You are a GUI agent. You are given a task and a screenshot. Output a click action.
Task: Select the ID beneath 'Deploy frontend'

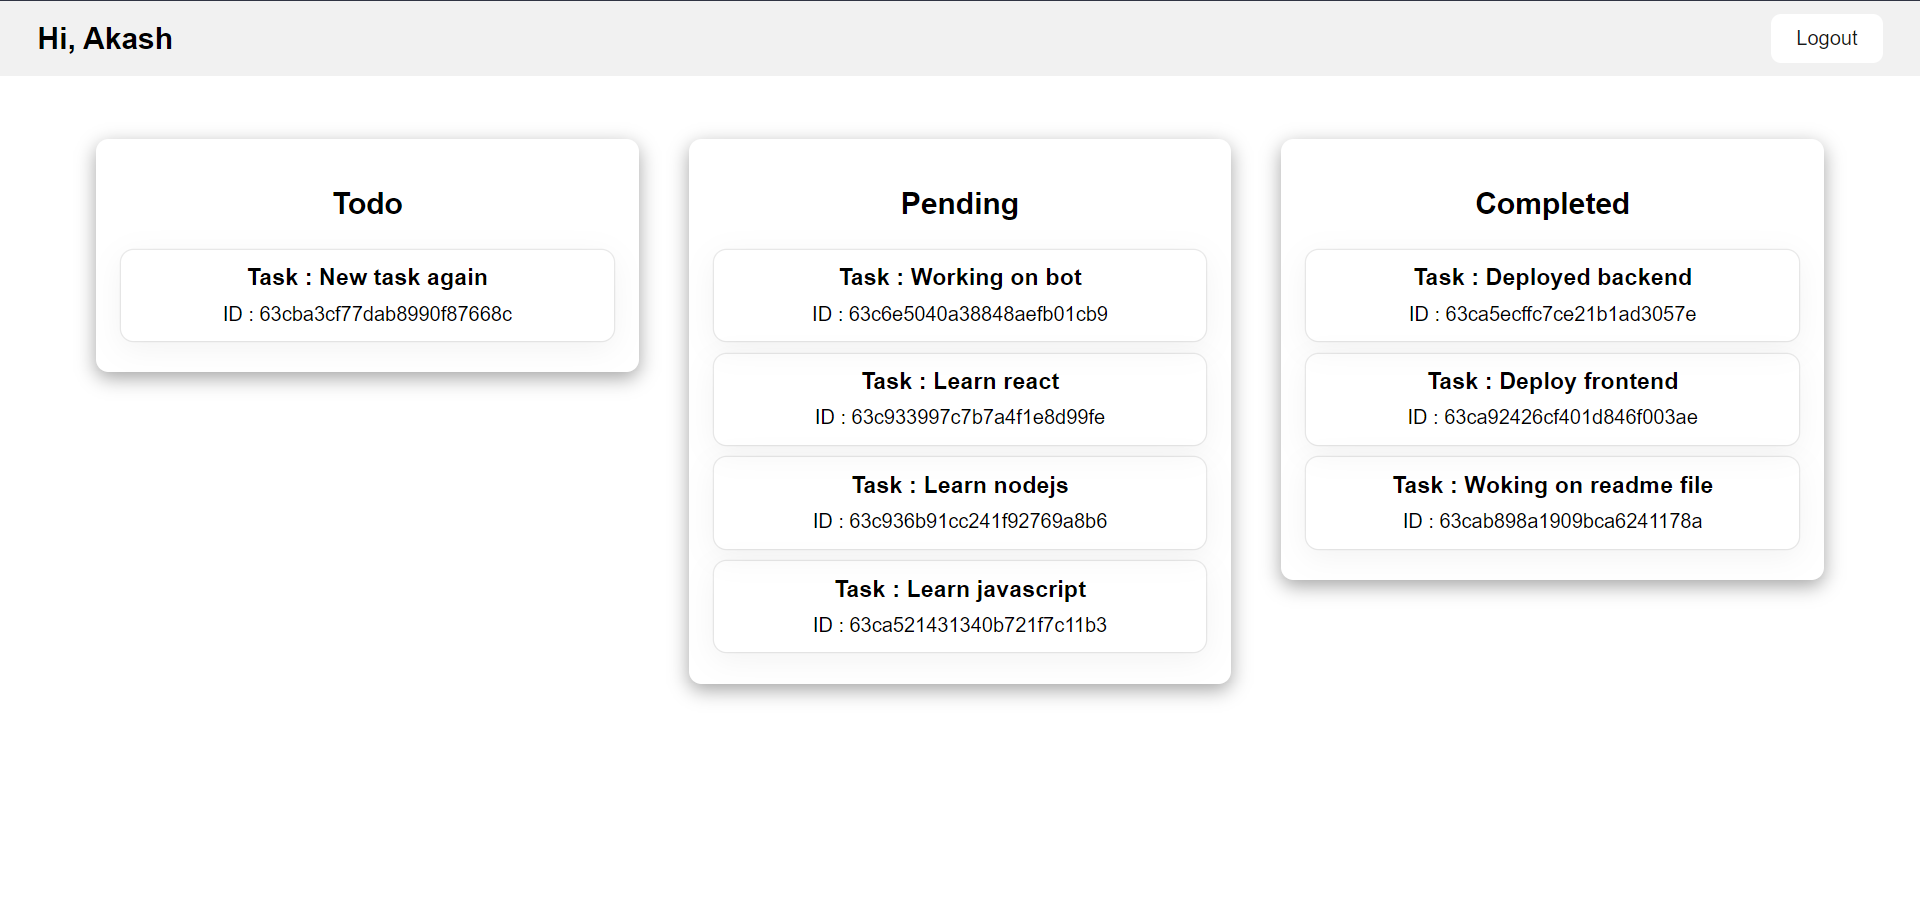coord(1551,417)
